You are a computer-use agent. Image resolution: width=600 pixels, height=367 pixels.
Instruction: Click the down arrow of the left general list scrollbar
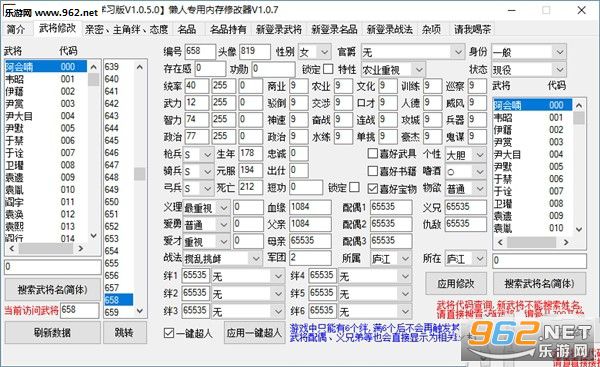point(94,236)
